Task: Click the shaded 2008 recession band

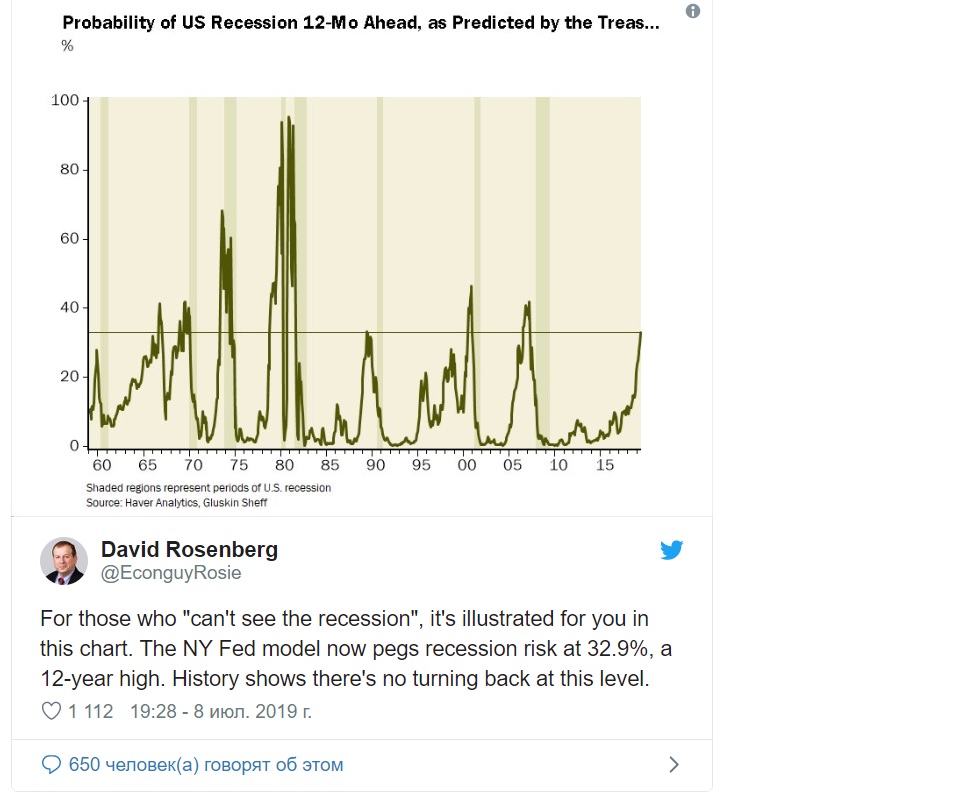Action: pos(543,273)
